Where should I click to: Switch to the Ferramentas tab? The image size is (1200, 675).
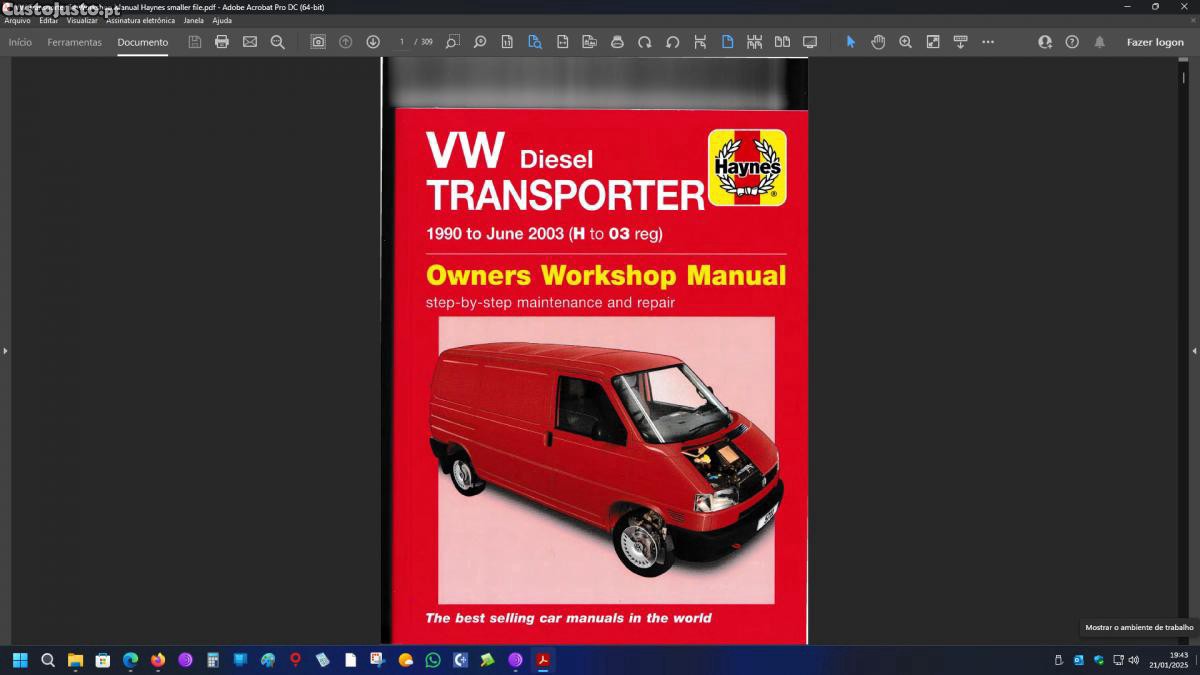[x=75, y=42]
